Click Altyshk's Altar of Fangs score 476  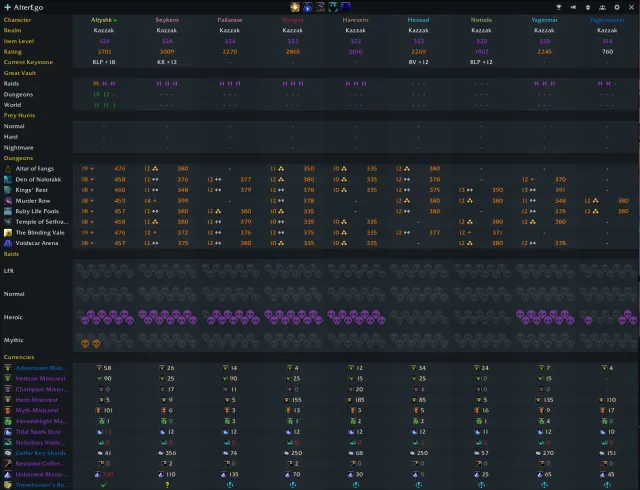coord(120,169)
